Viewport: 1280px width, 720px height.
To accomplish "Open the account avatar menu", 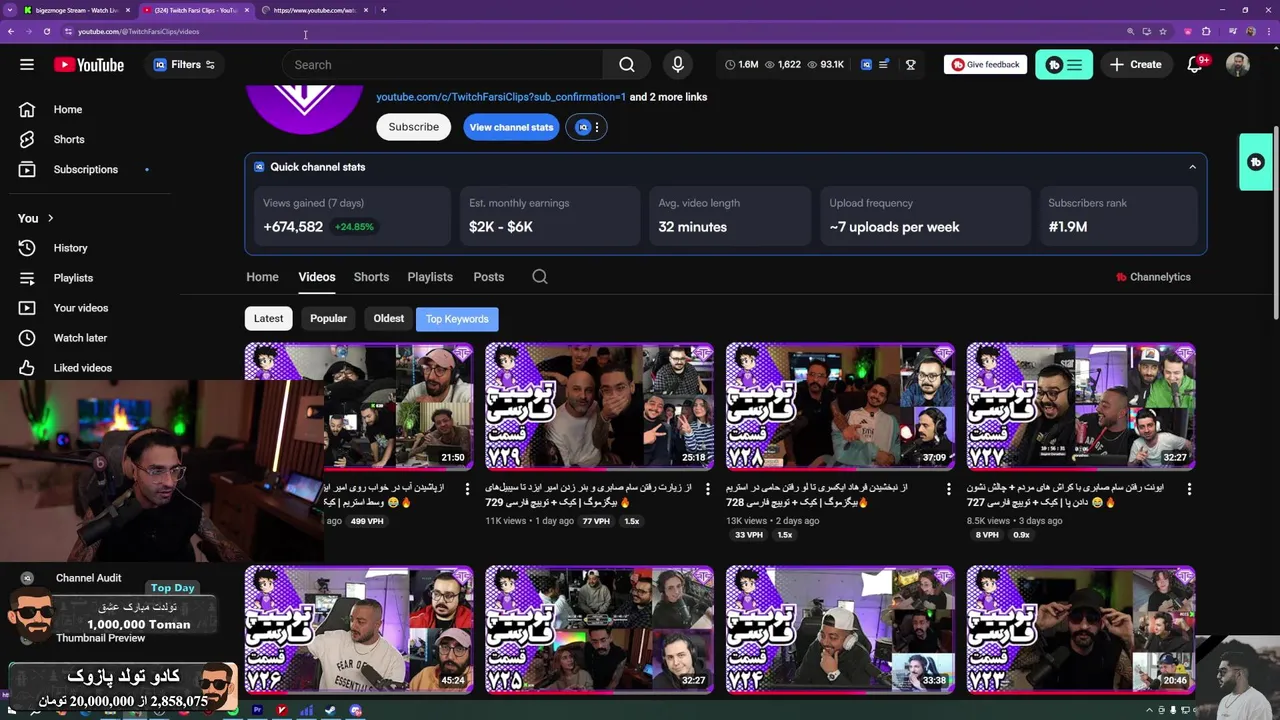I will (x=1238, y=65).
